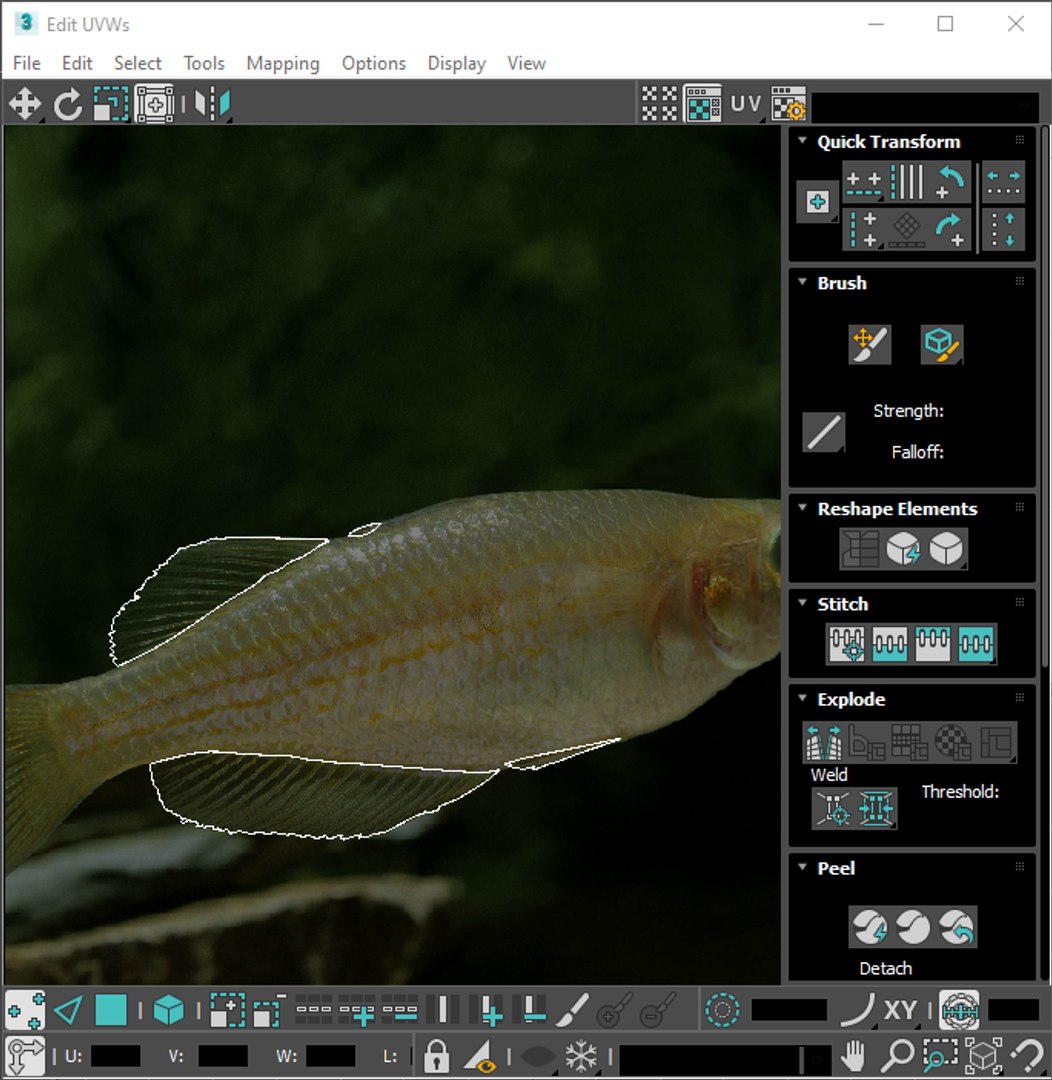Click Stitch Custom, last Stitch icon
Screen dimensions: 1052x1080
(x=976, y=645)
